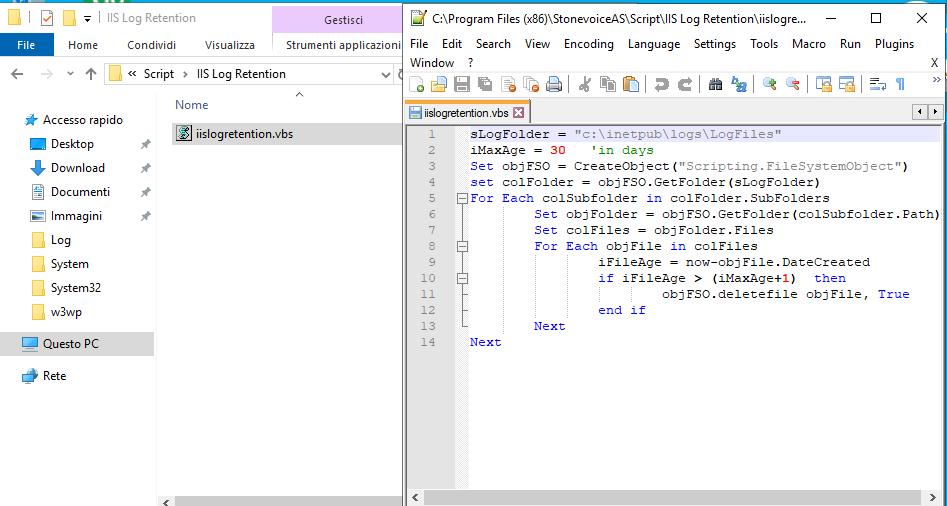
Task: Toggle the Word Wrap toolbar button
Action: 877,85
